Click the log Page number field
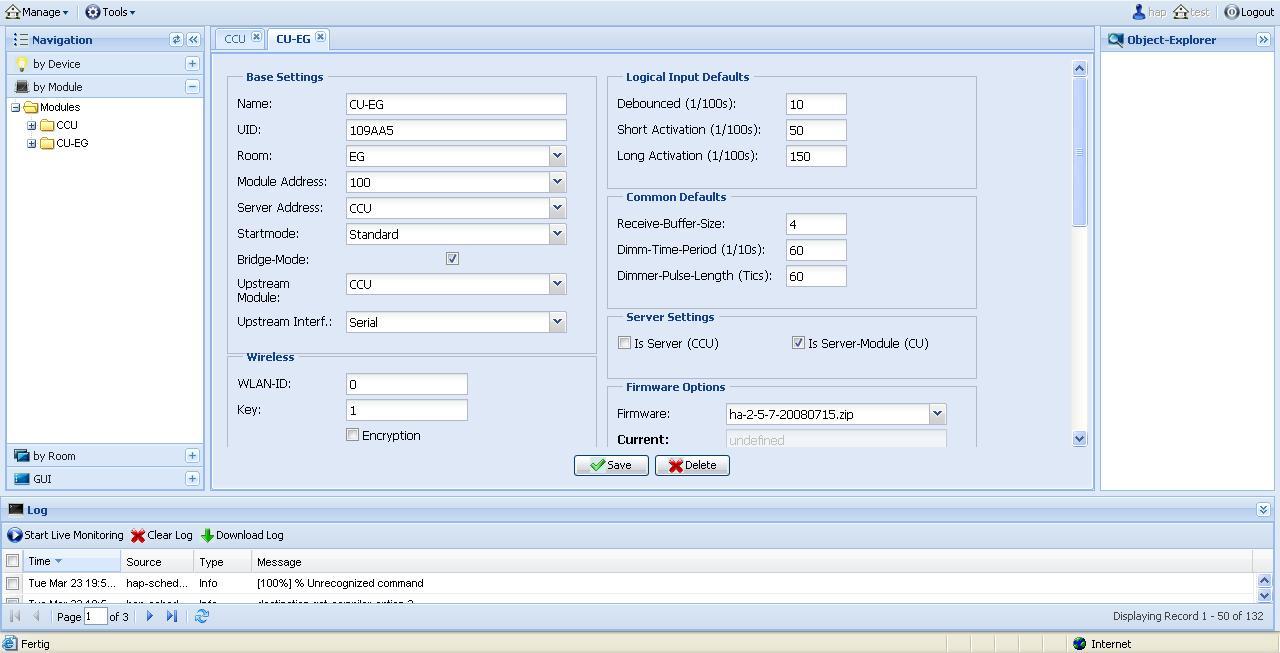This screenshot has height=653, width=1280. click(95, 616)
